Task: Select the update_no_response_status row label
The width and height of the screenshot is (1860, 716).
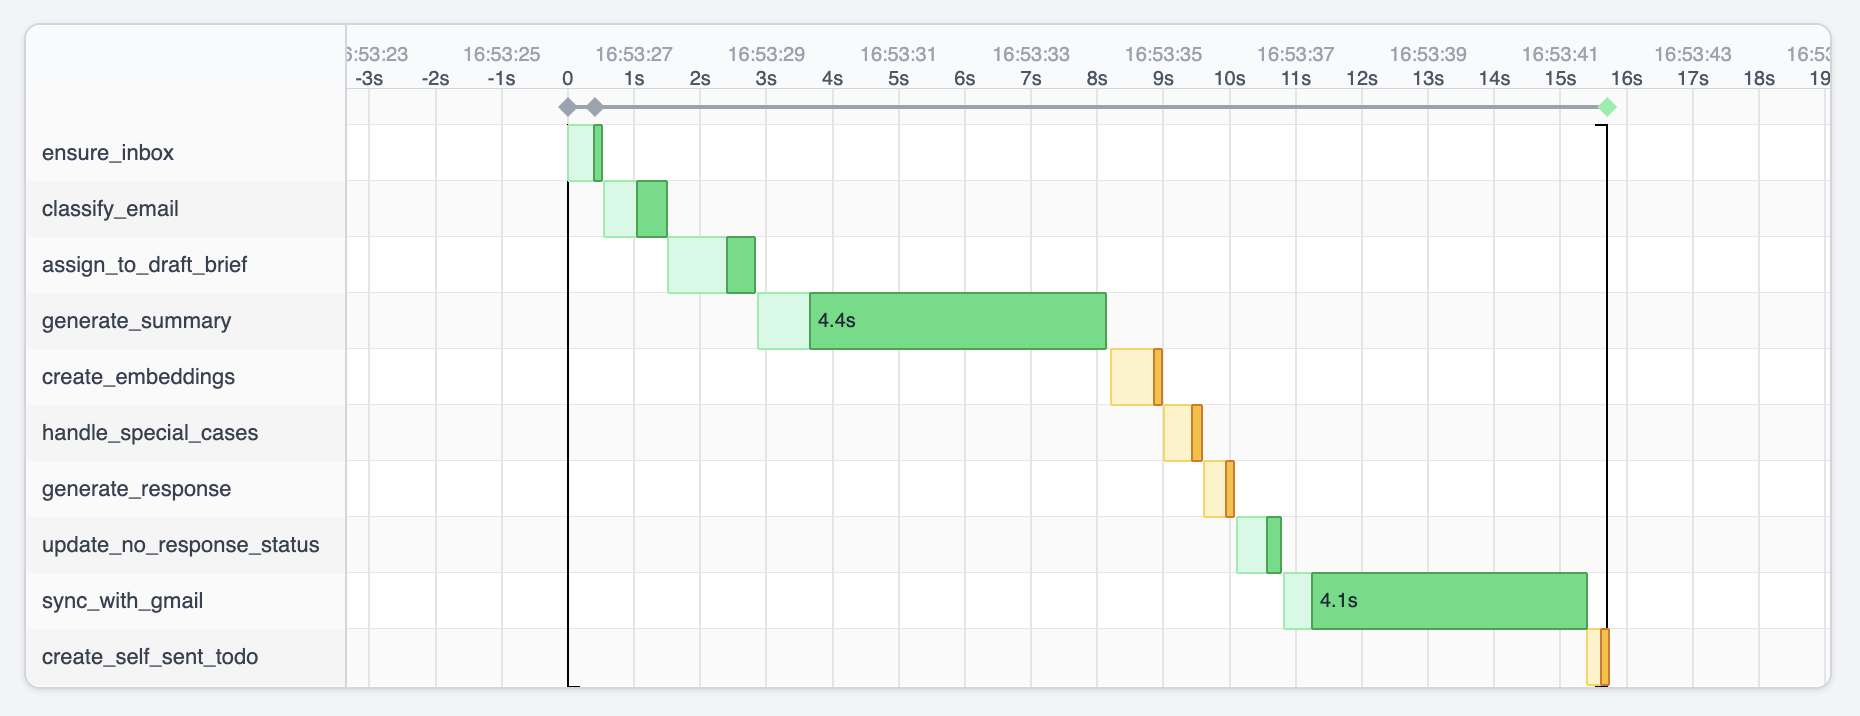Action: [181, 545]
